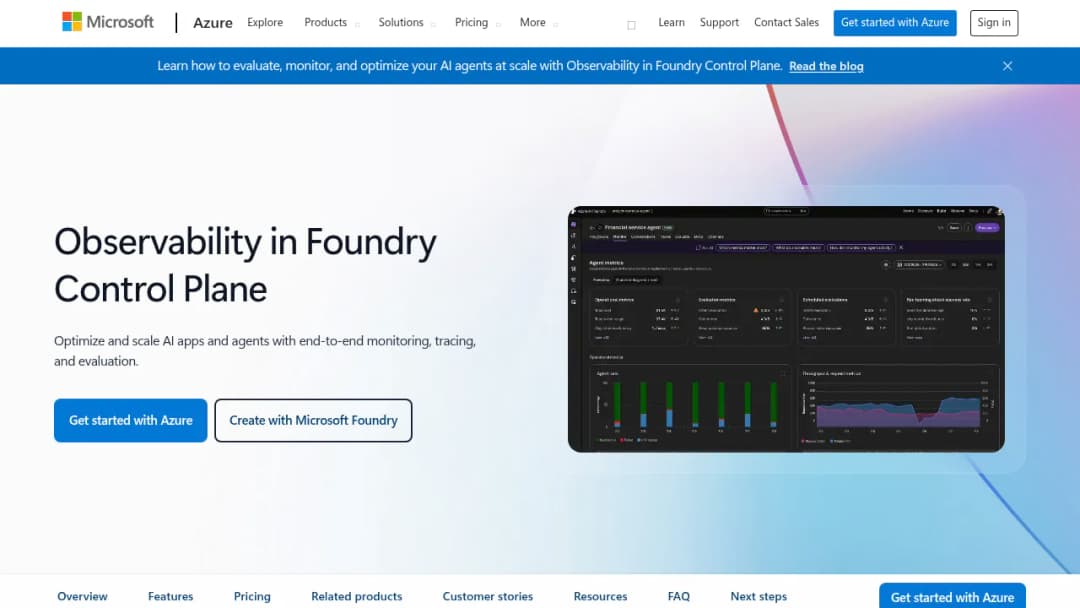Click bottom bar Get started with Azure button
The image size is (1080, 608).
coord(952,596)
